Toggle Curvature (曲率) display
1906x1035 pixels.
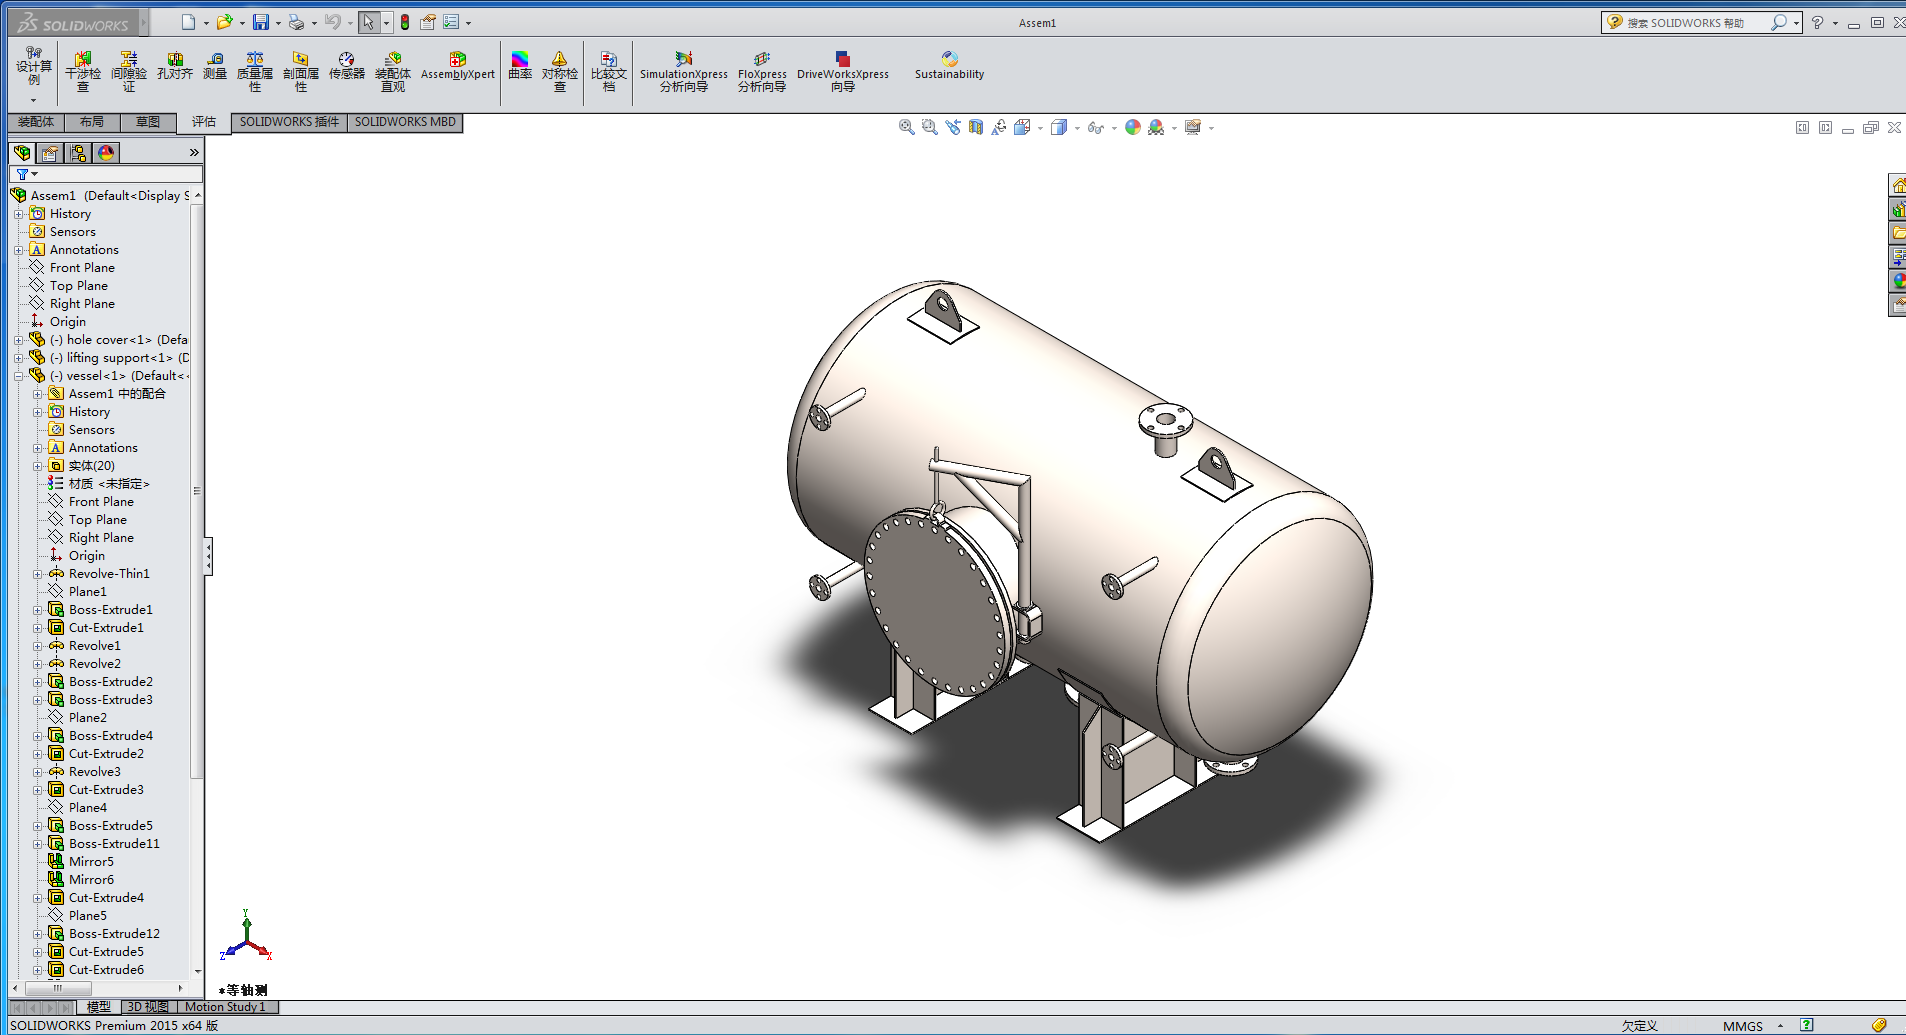coord(520,66)
